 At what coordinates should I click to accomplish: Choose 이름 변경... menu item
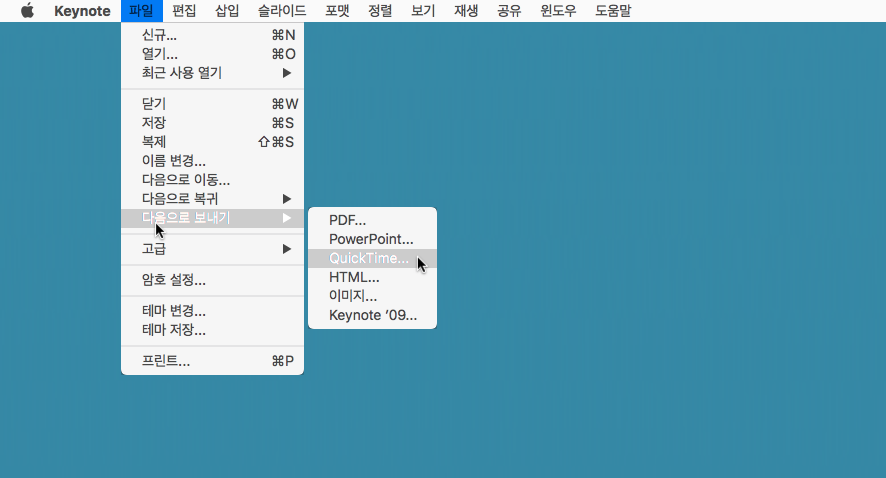(212, 160)
